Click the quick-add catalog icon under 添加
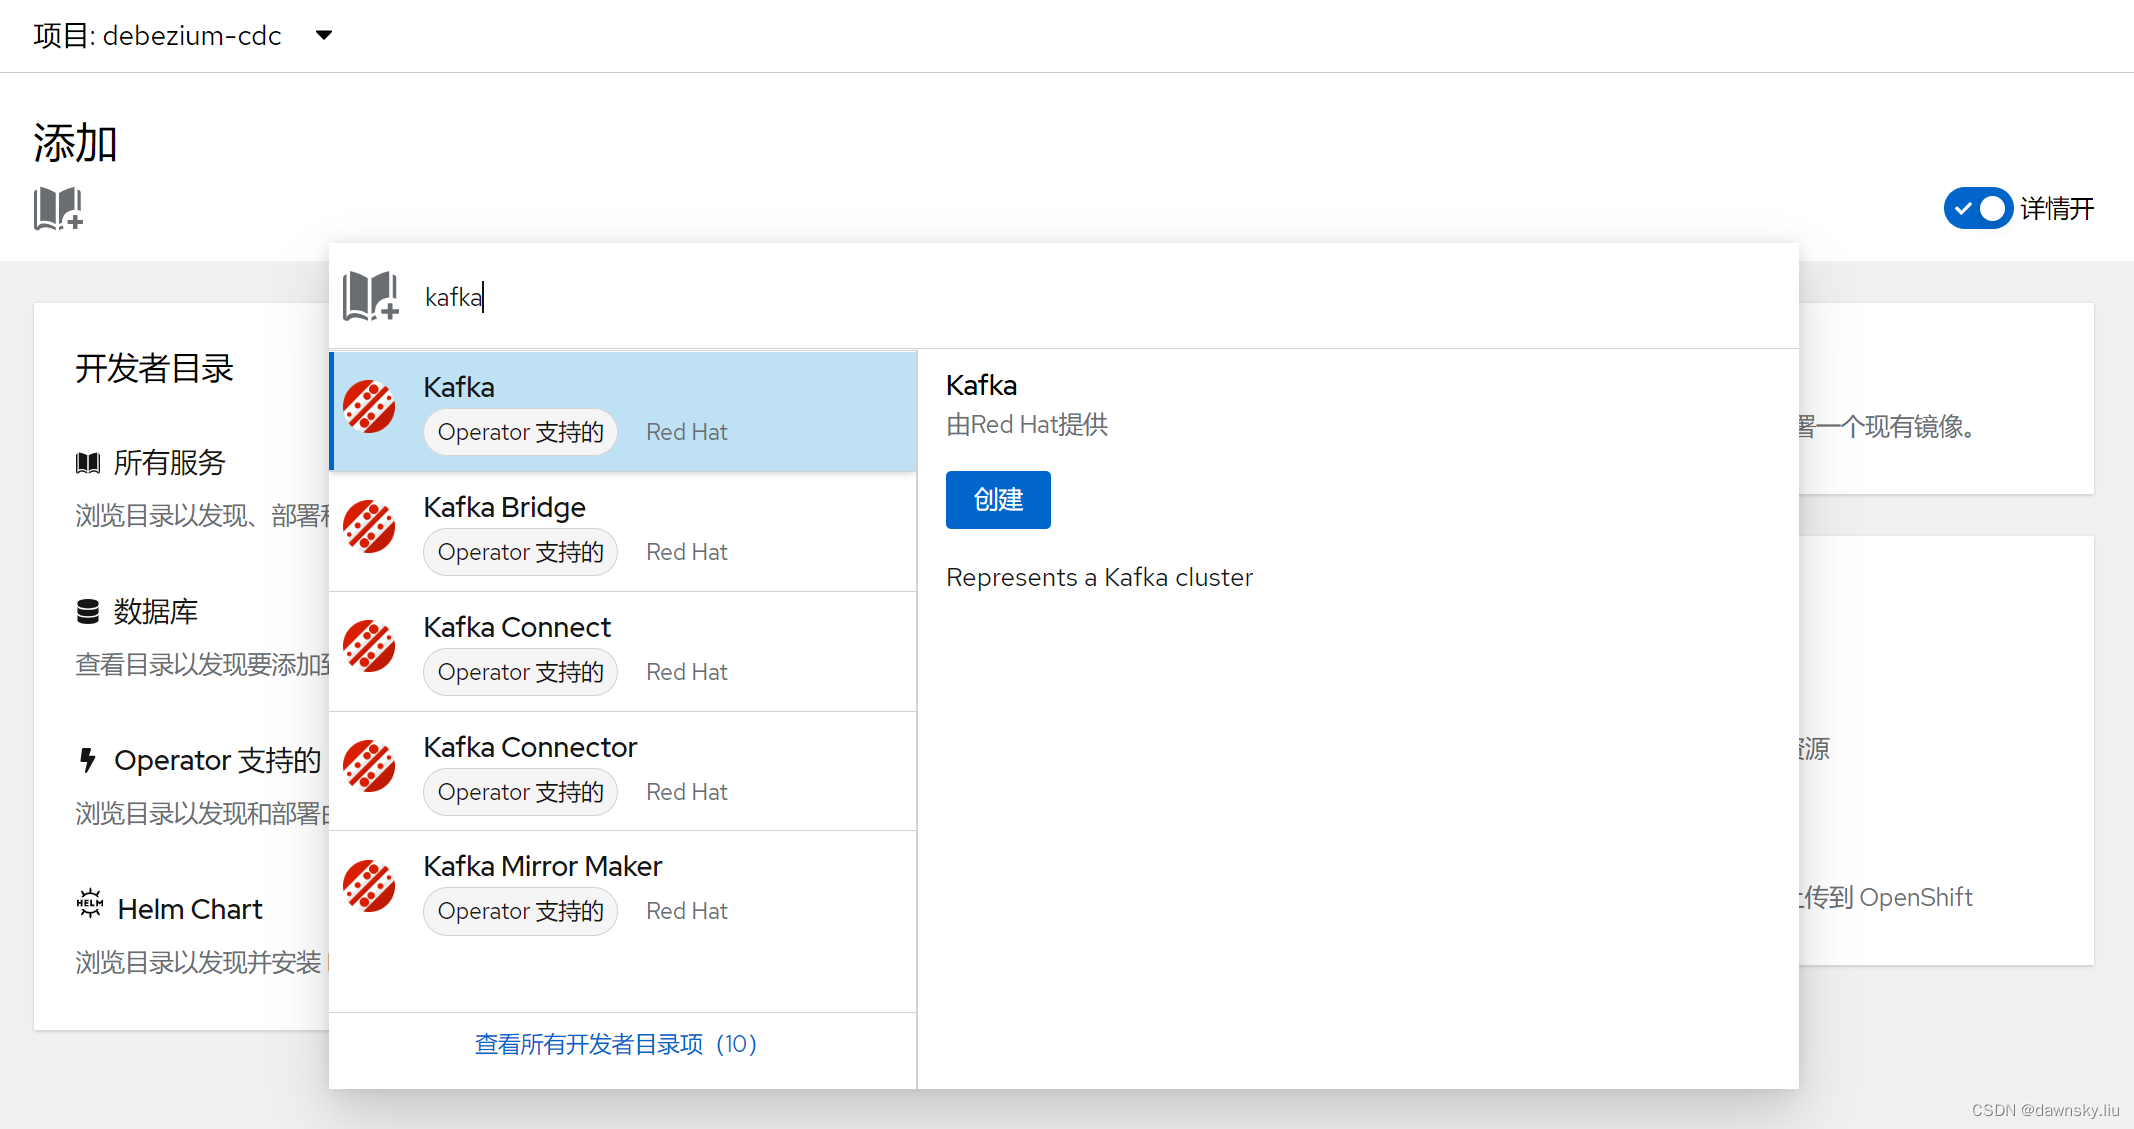This screenshot has height=1129, width=2134. click(x=58, y=209)
